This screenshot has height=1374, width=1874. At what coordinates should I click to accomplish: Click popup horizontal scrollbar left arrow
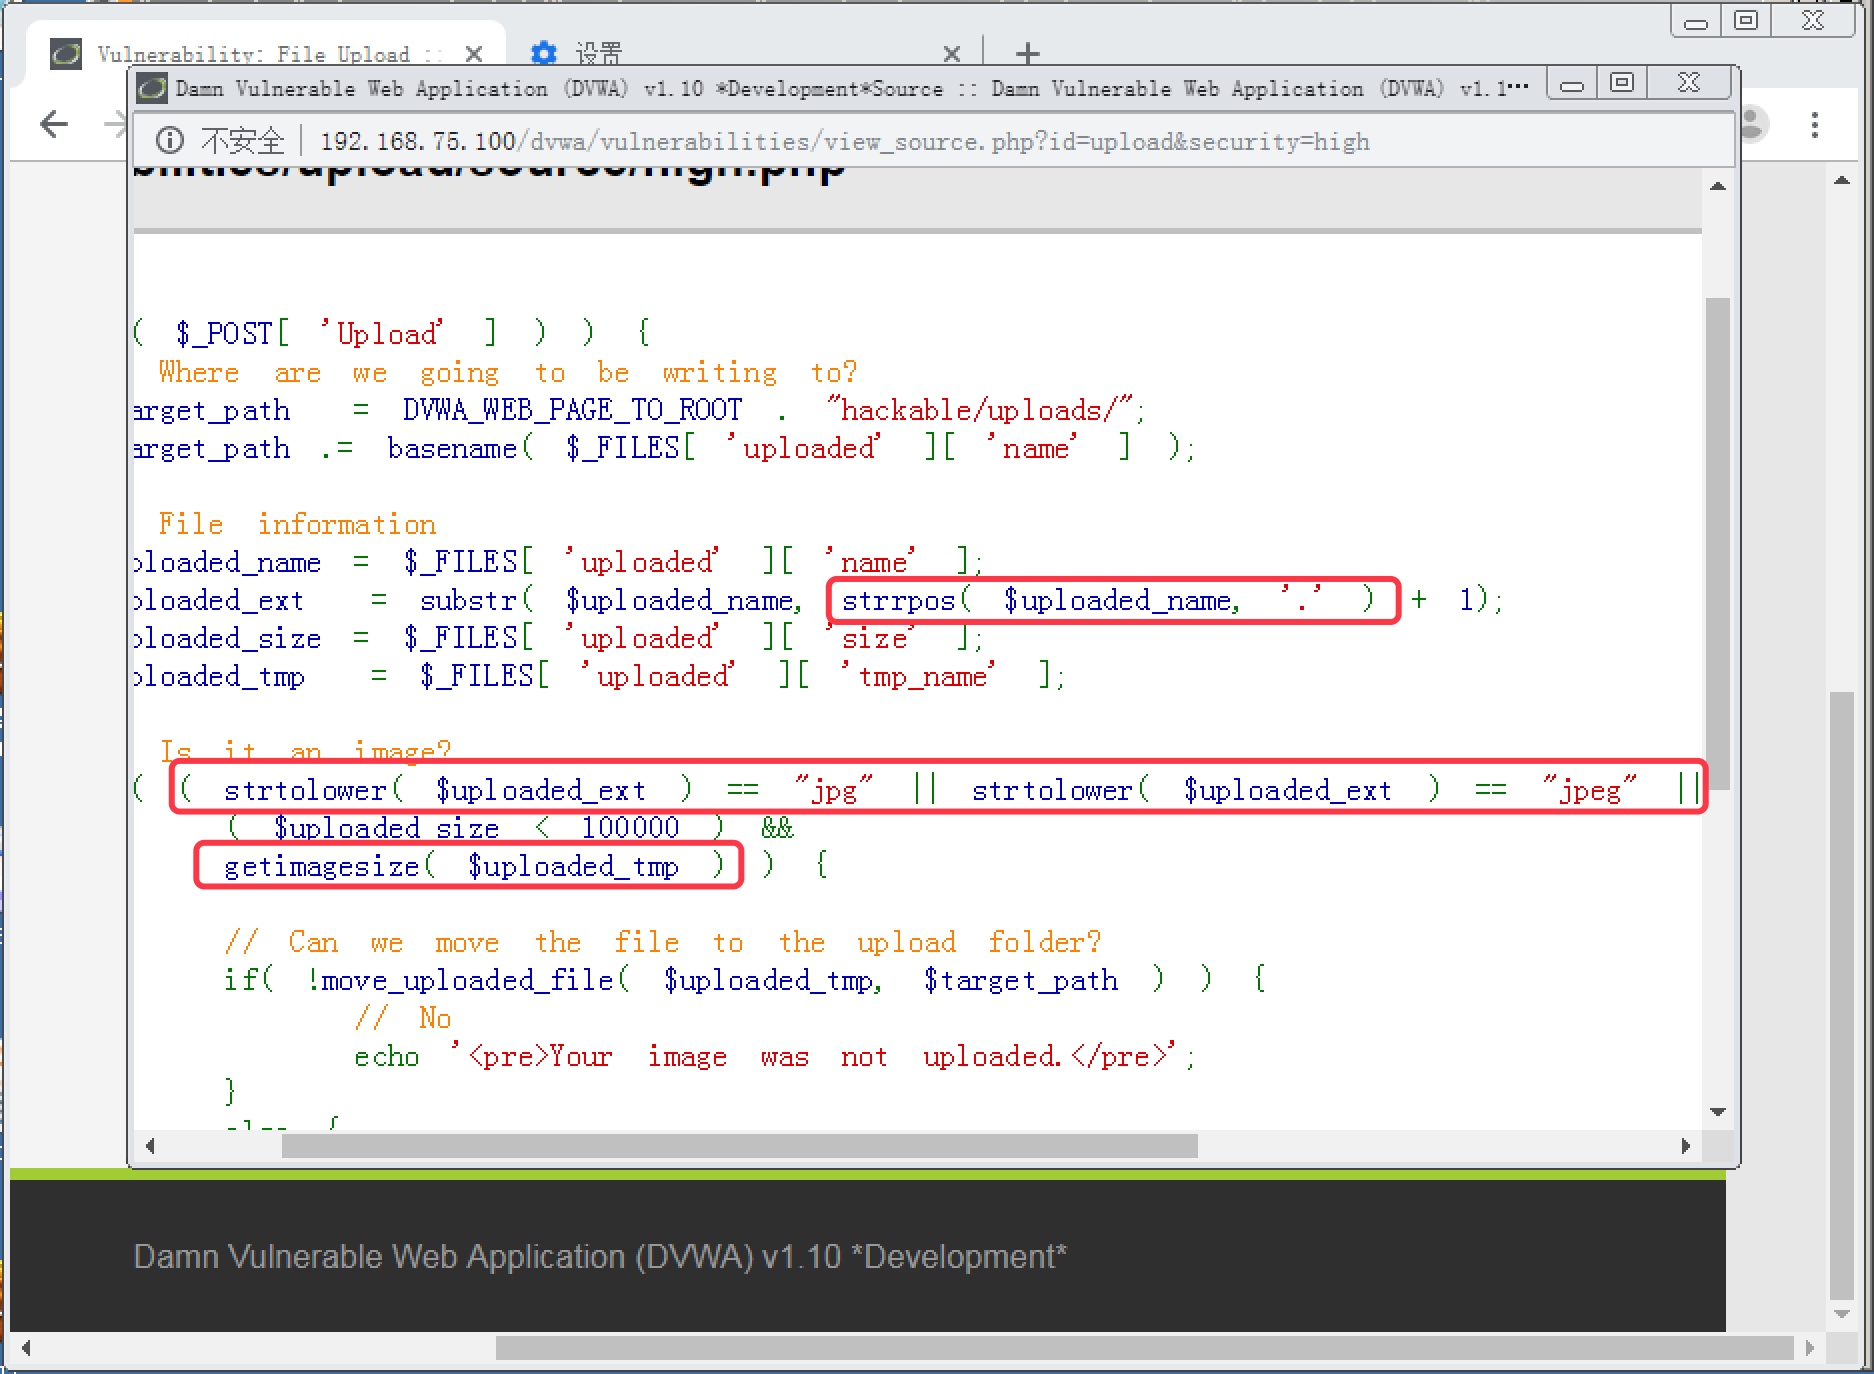coord(150,1145)
